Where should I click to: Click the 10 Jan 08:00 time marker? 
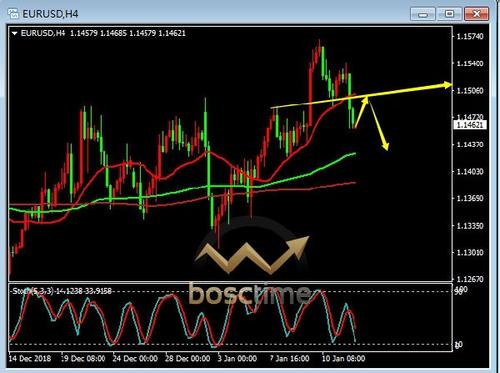pyautogui.click(x=343, y=359)
